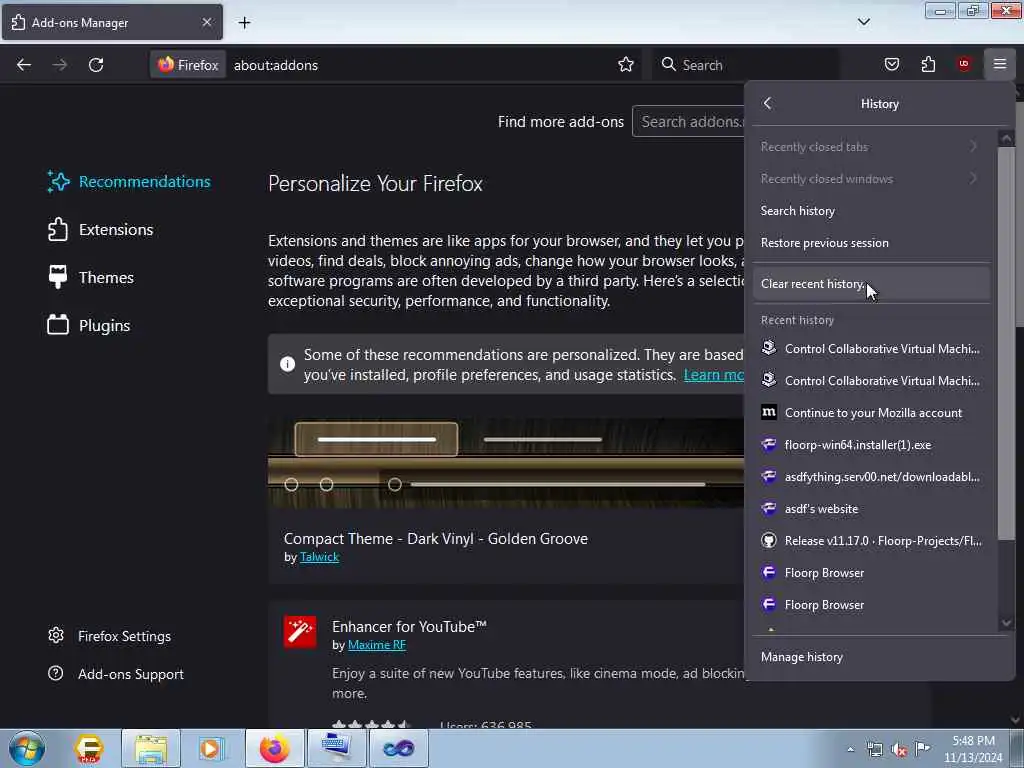Viewport: 1024px width, 768px height.
Task: Open theme author Talwick link
Action: pos(319,557)
